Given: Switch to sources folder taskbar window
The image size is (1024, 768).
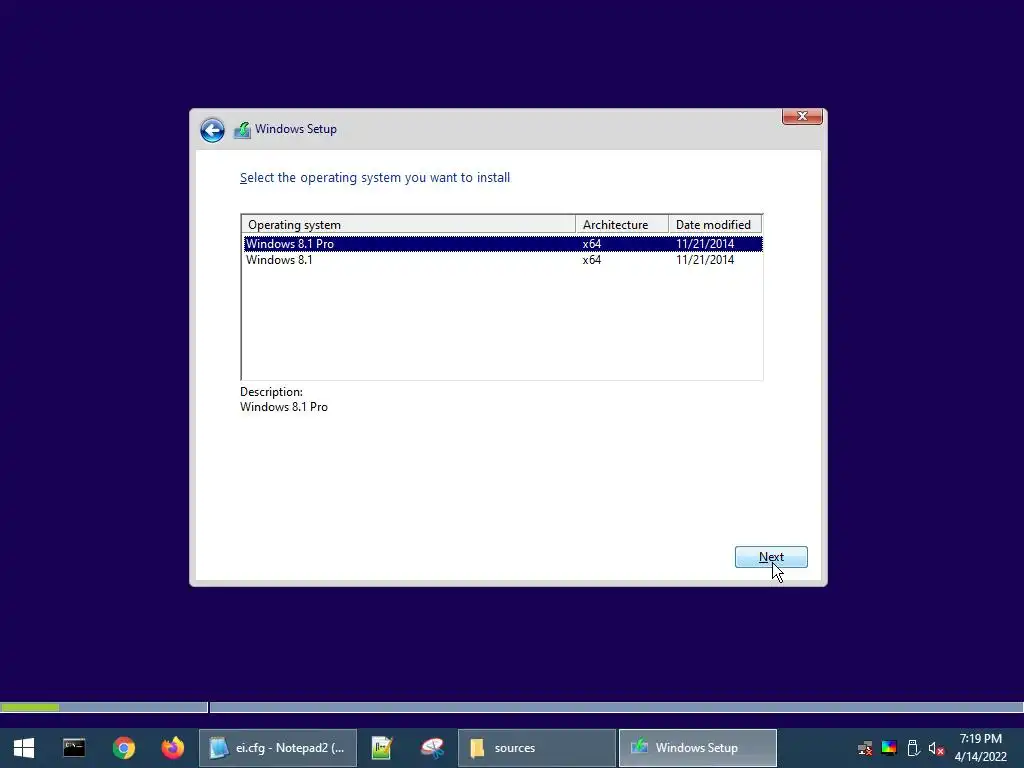Looking at the screenshot, I should pos(537,748).
